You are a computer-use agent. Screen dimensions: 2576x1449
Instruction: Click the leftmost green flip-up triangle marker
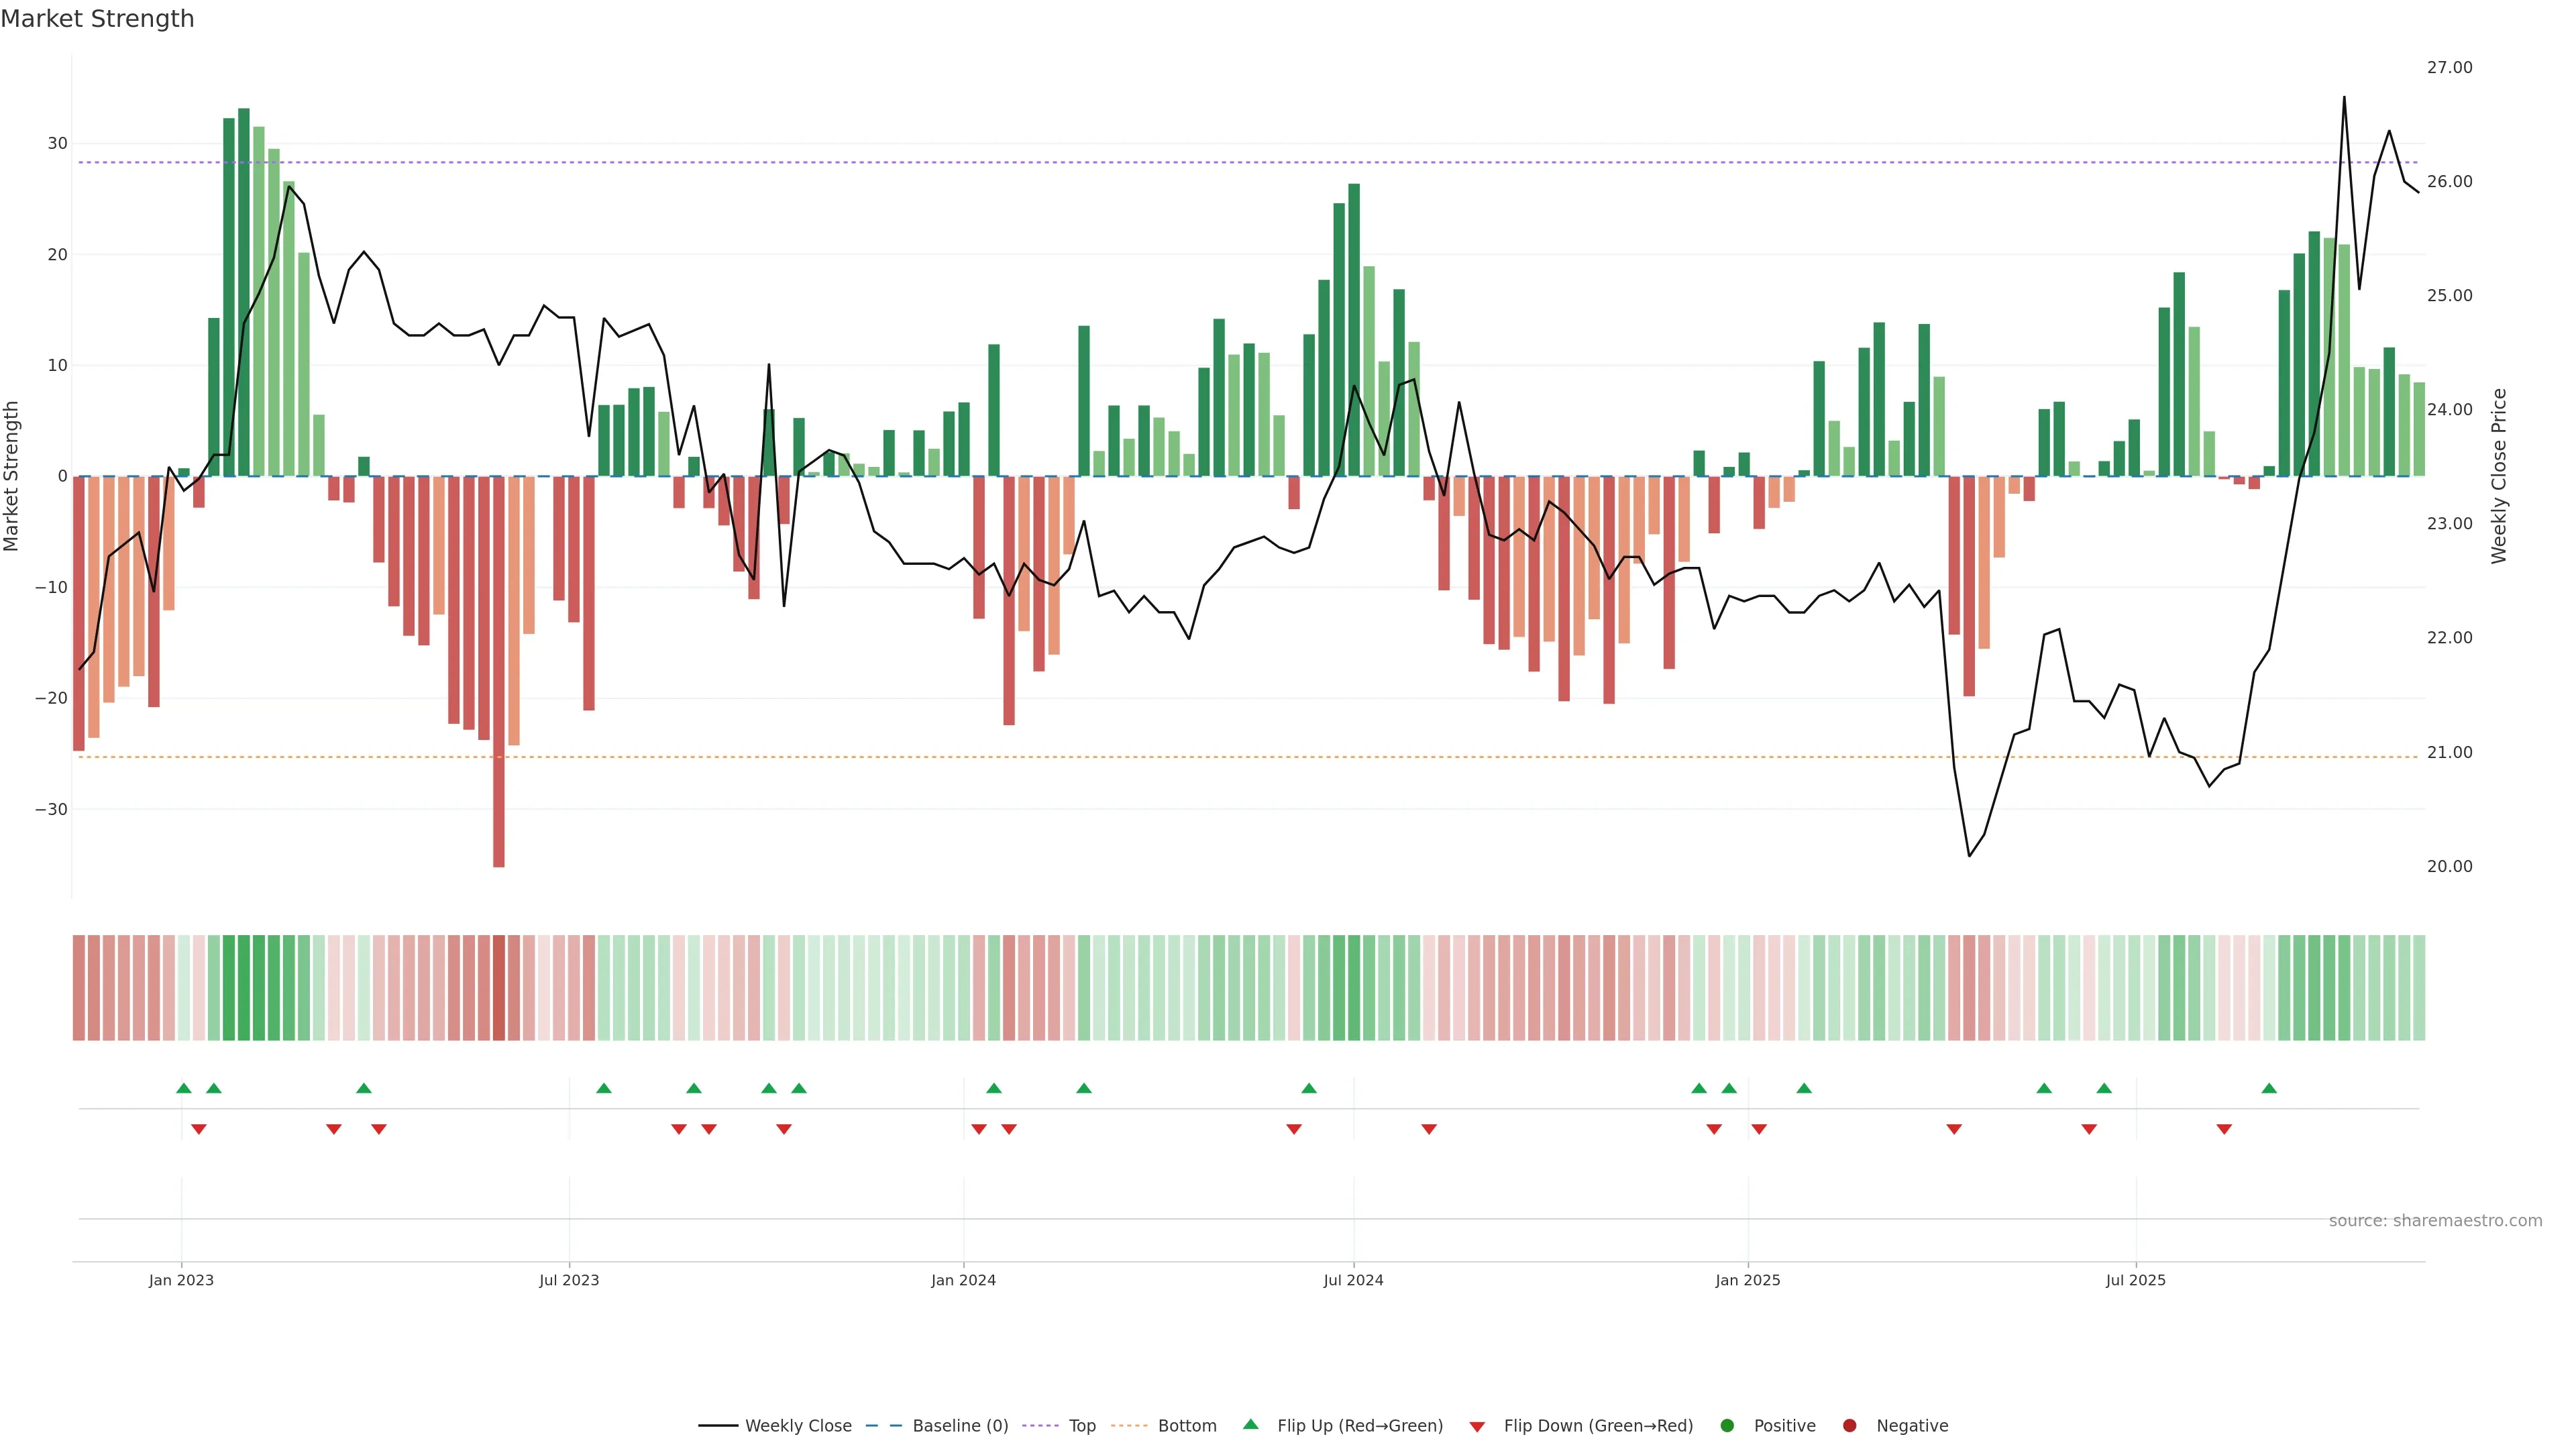click(184, 1088)
